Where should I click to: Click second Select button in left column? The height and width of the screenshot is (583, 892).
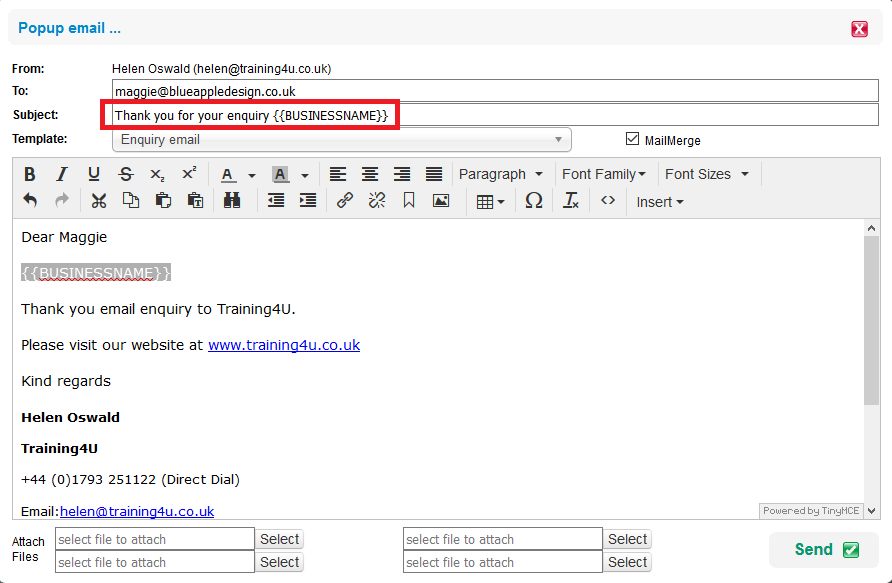click(x=279, y=562)
